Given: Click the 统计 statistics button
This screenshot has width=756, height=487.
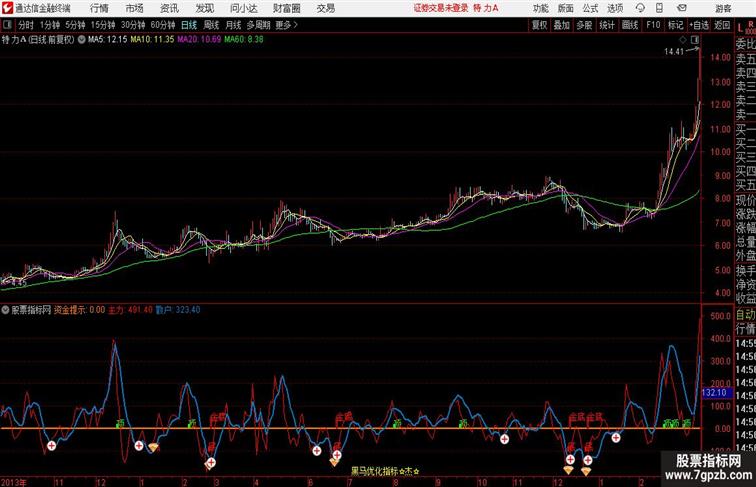Looking at the screenshot, I should [x=607, y=25].
